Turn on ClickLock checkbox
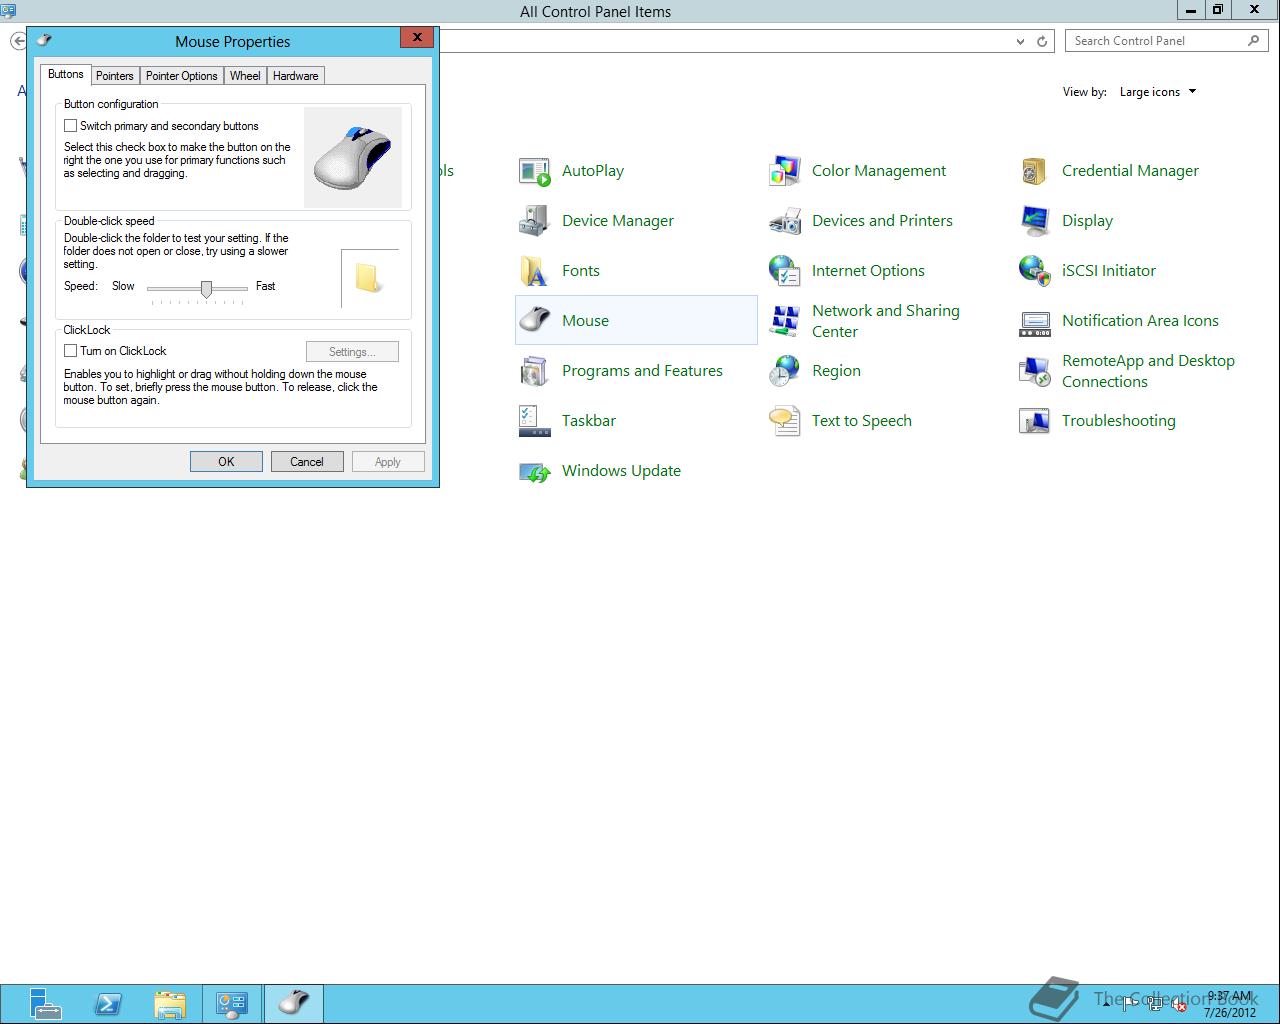Screen dimensions: 1280x1024 [70, 351]
